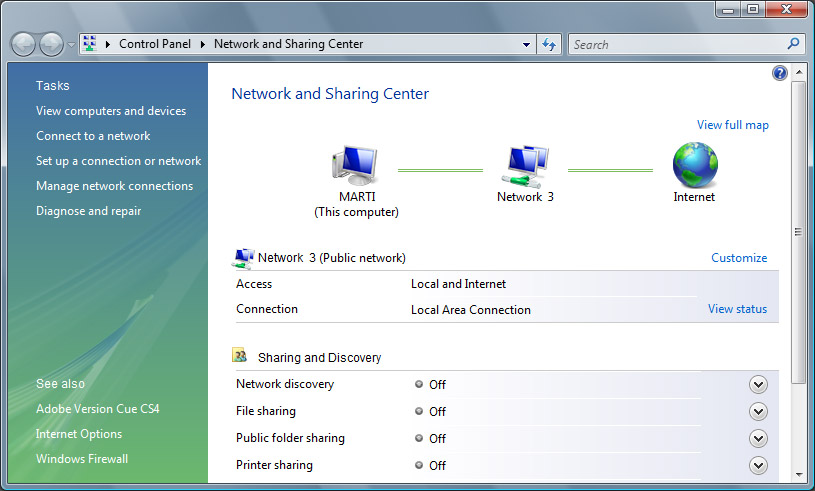Click View full map link
This screenshot has height=491, width=815.
click(732, 125)
